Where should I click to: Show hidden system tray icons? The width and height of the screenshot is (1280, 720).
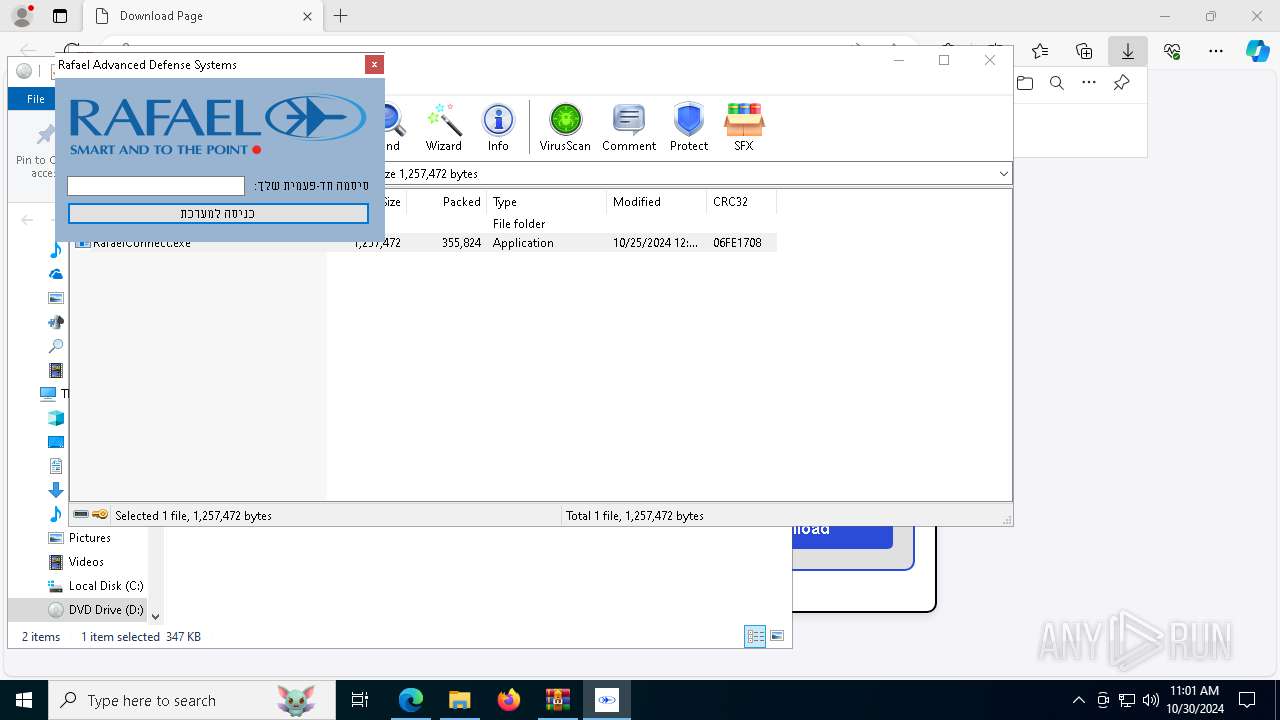(1078, 700)
